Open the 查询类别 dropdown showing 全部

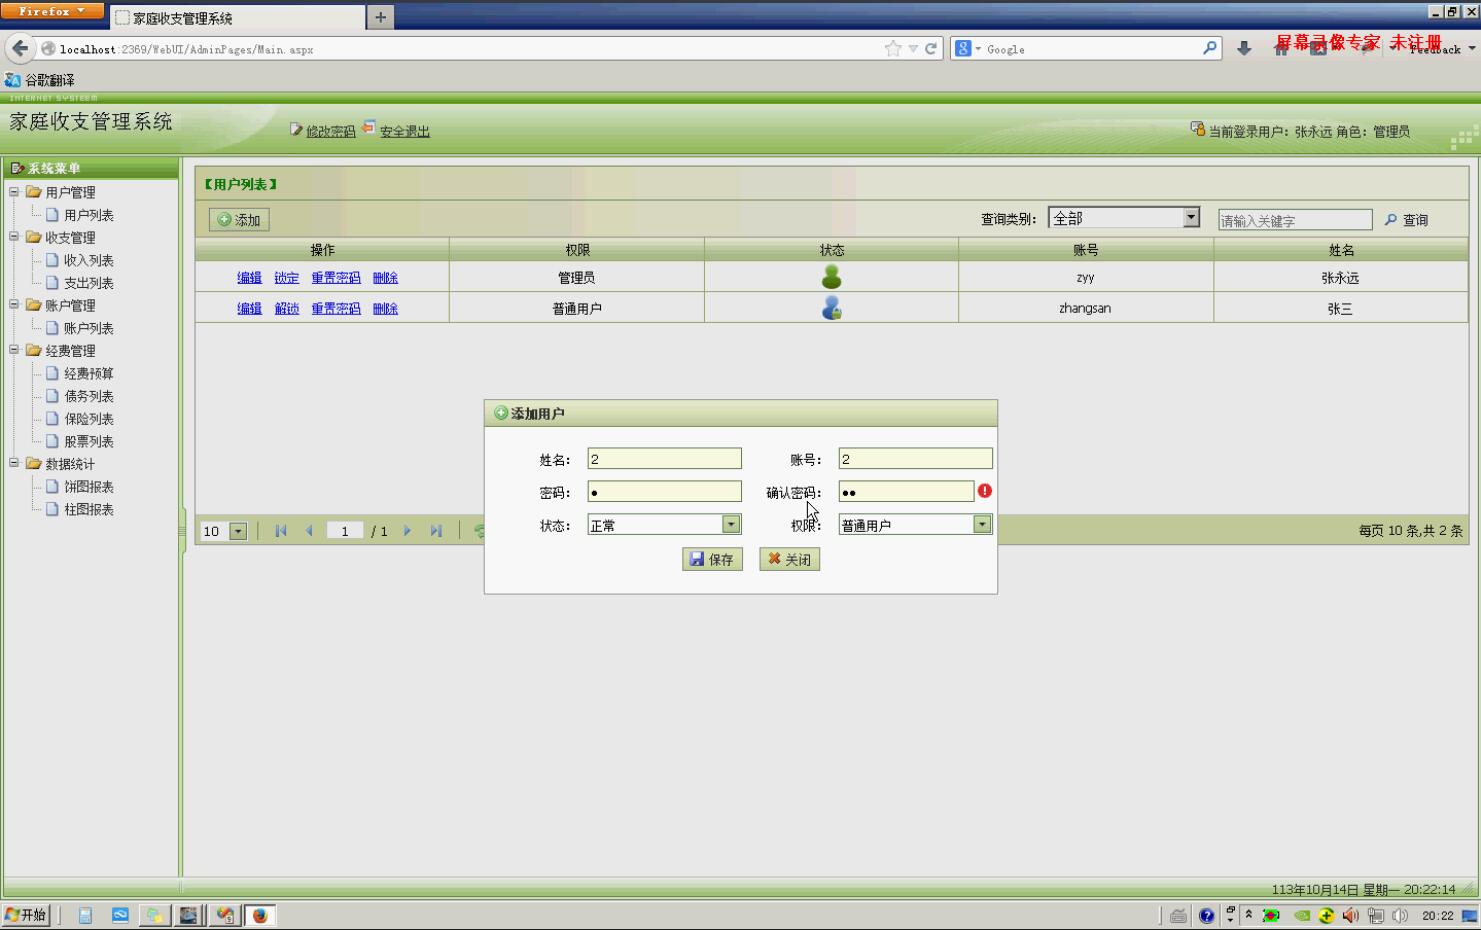click(x=1191, y=217)
